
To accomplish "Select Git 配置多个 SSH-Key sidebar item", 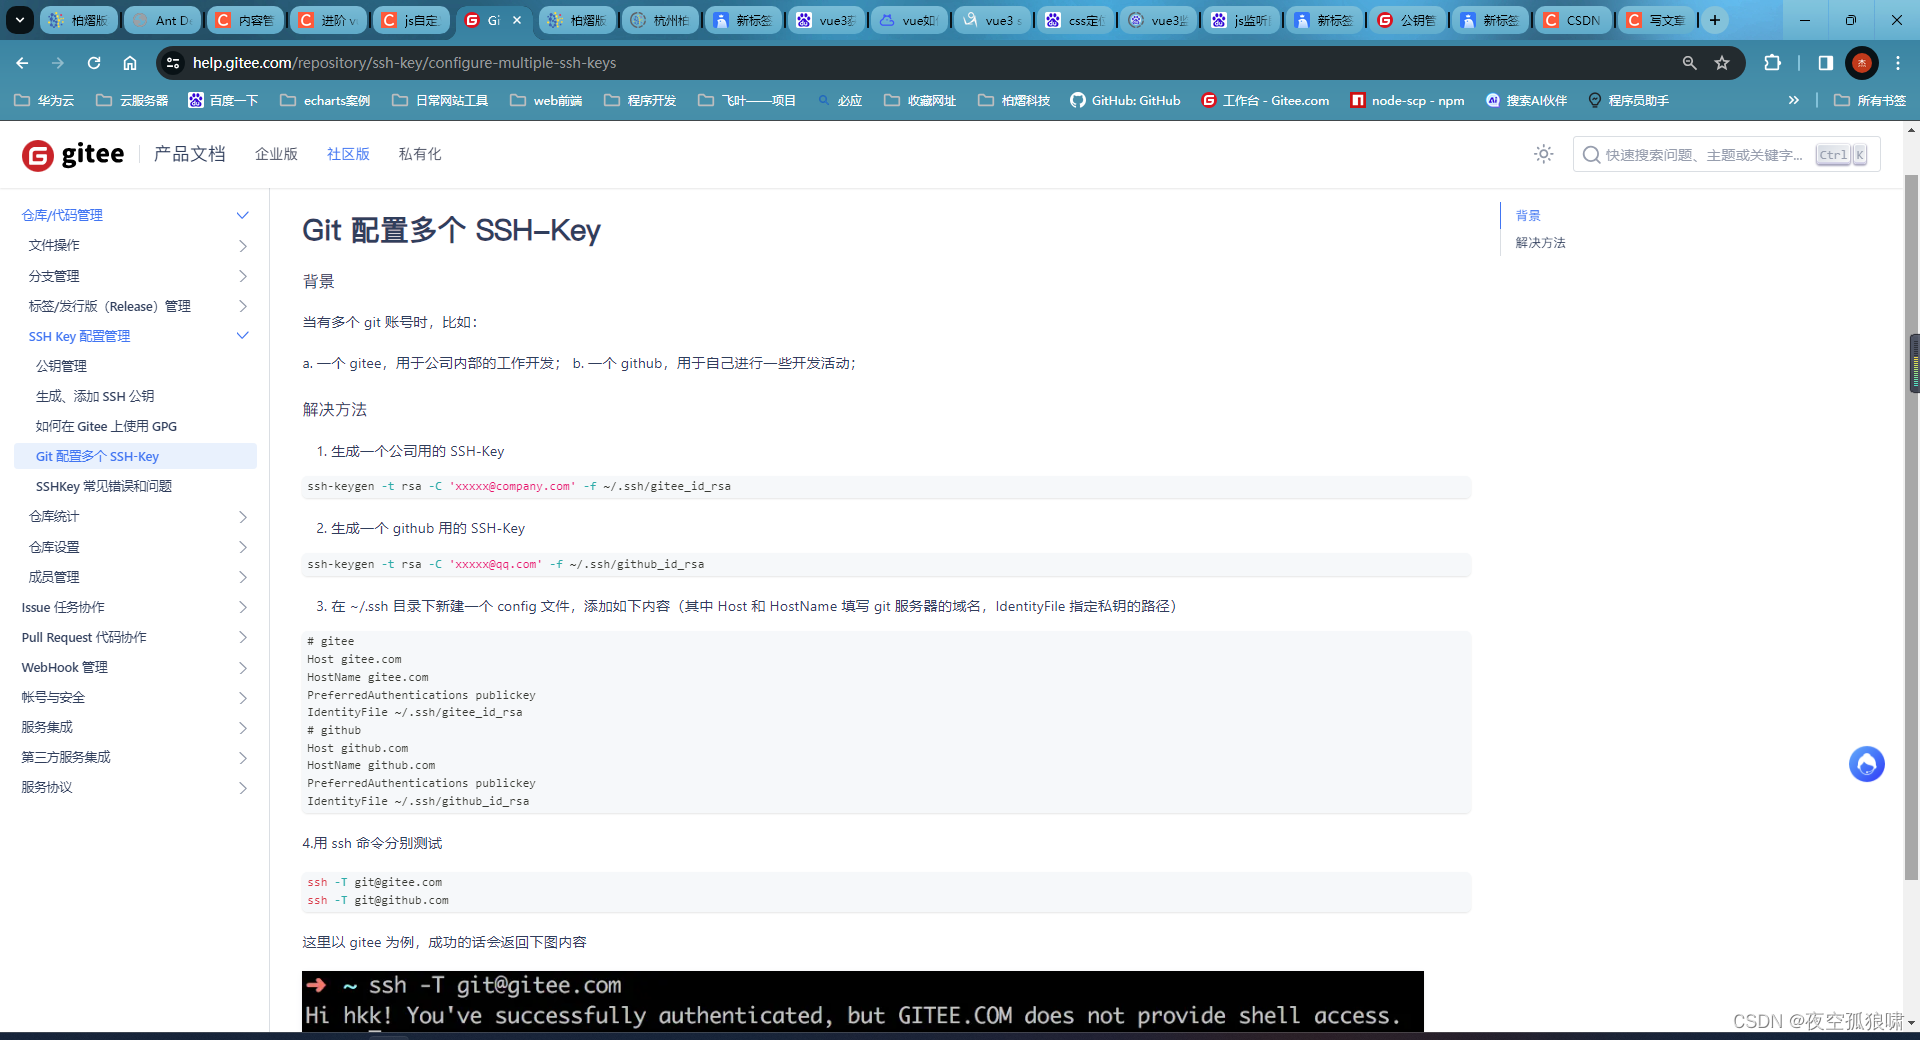I will (x=136, y=456).
